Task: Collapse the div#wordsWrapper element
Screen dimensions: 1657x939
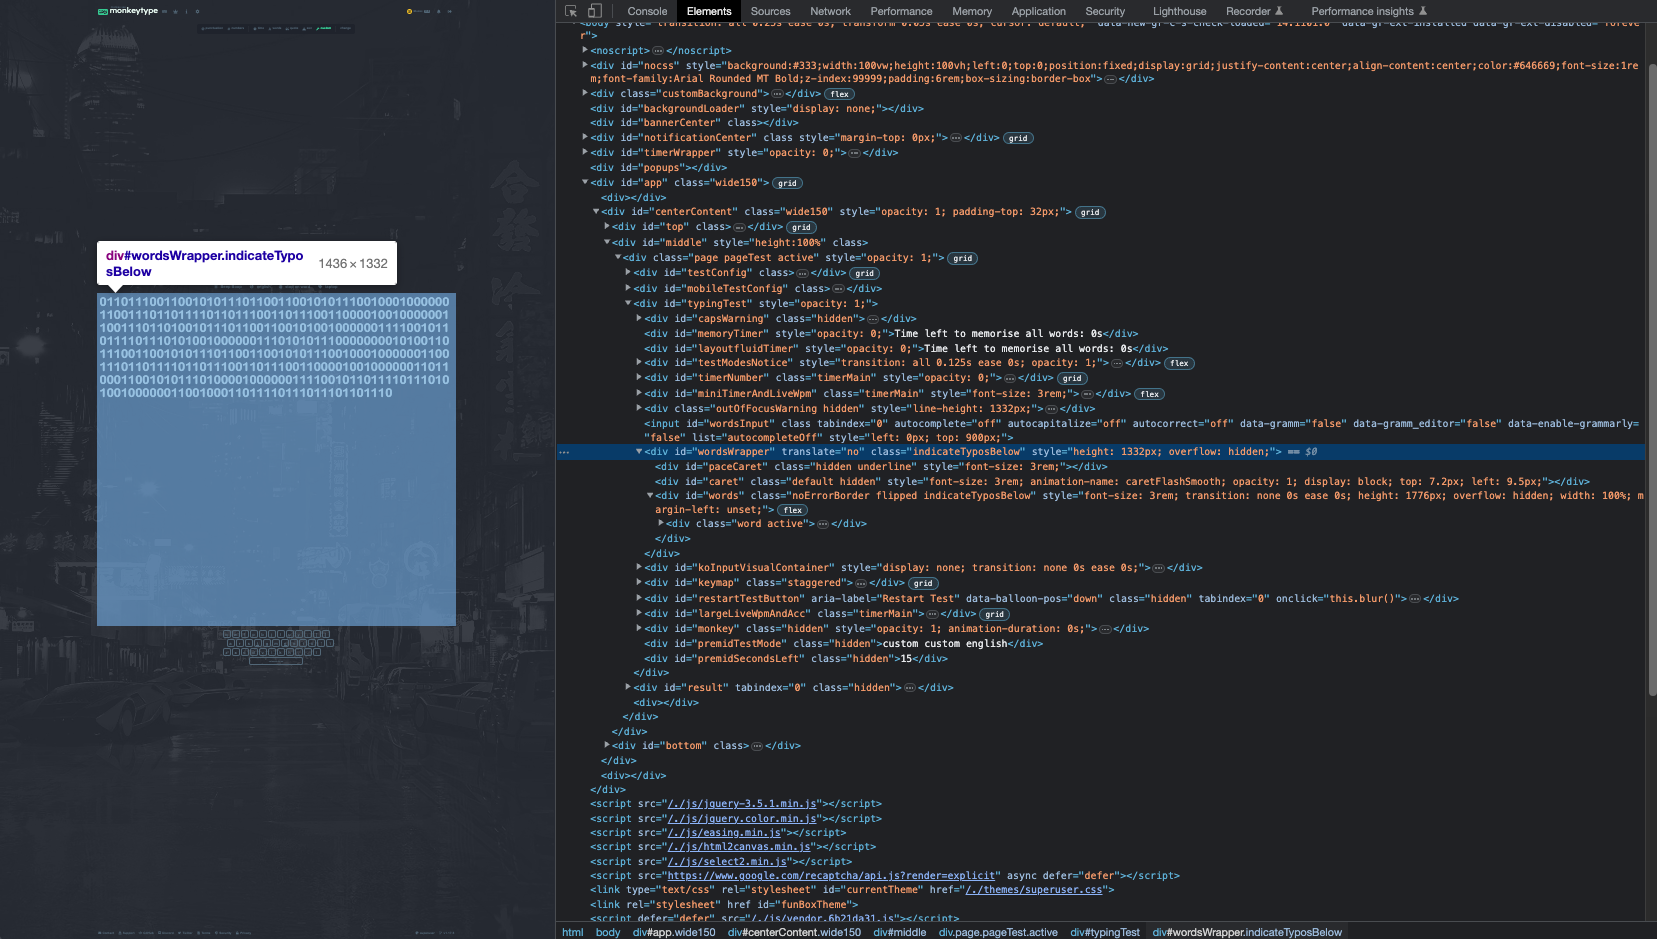Action: (x=639, y=451)
